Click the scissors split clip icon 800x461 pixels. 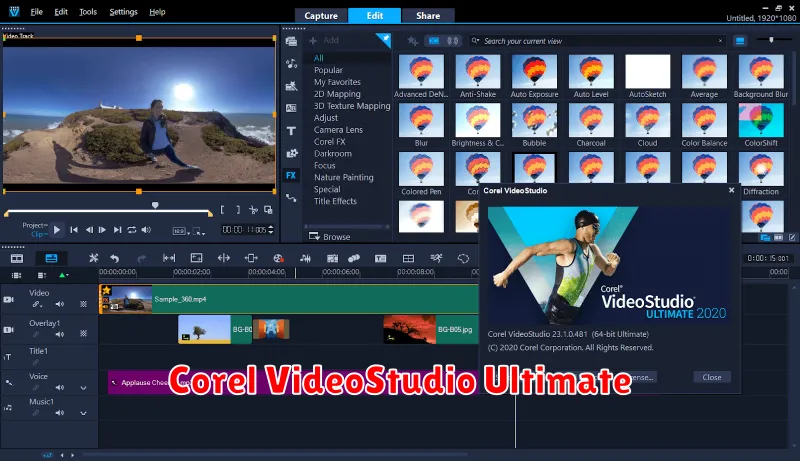click(x=253, y=210)
